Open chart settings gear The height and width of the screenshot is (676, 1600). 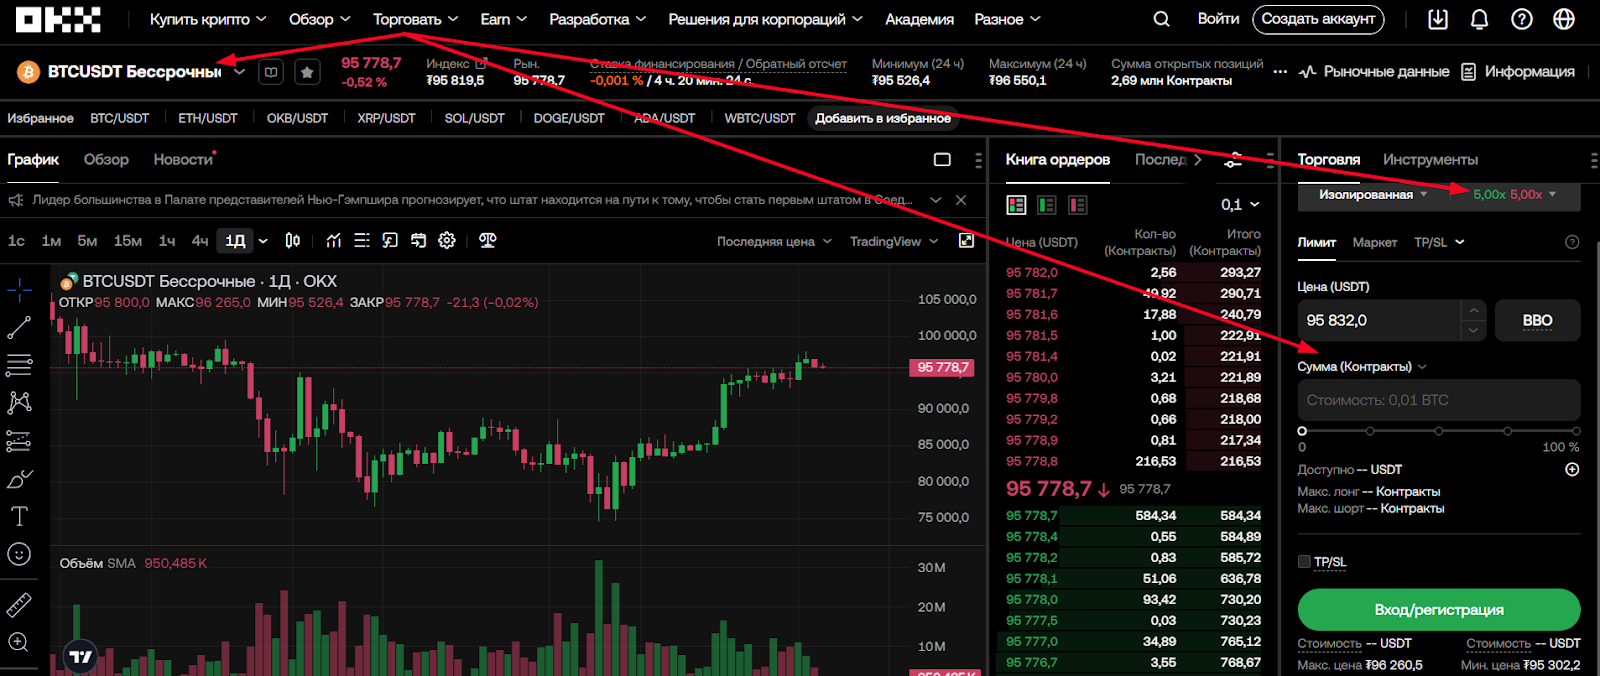447,241
